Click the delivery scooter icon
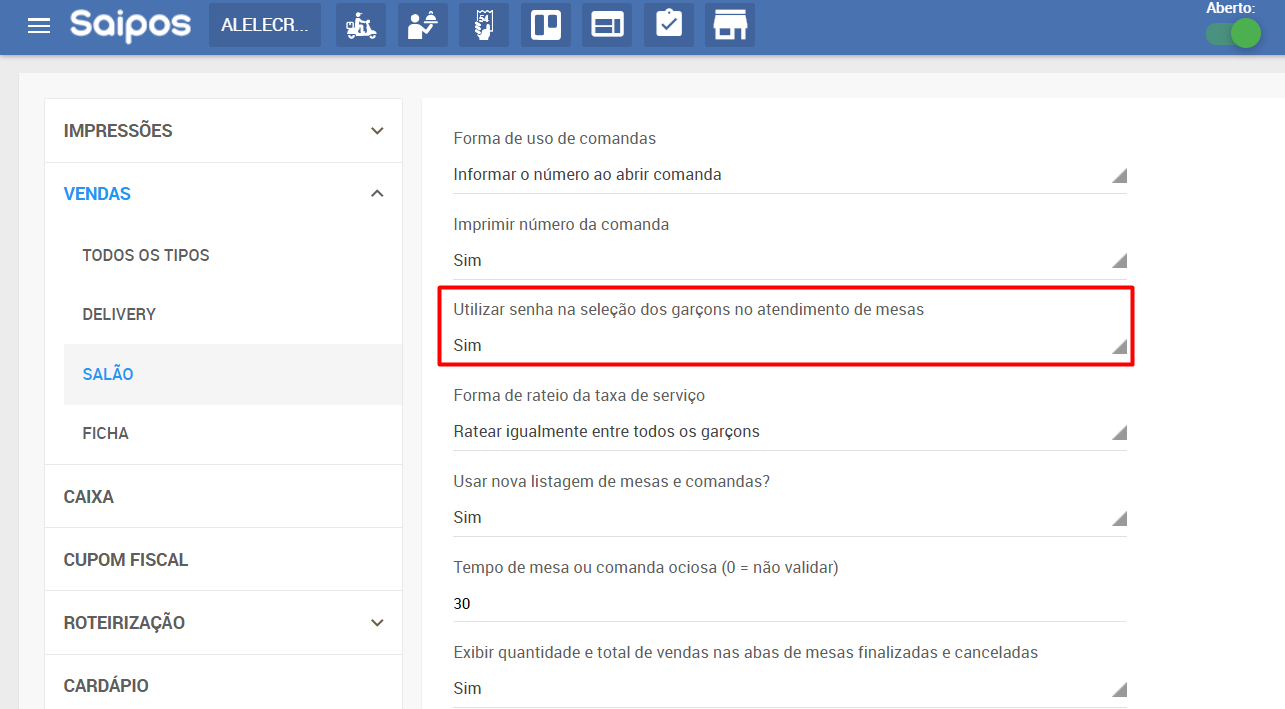Image resolution: width=1285 pixels, height=709 pixels. tap(361, 26)
